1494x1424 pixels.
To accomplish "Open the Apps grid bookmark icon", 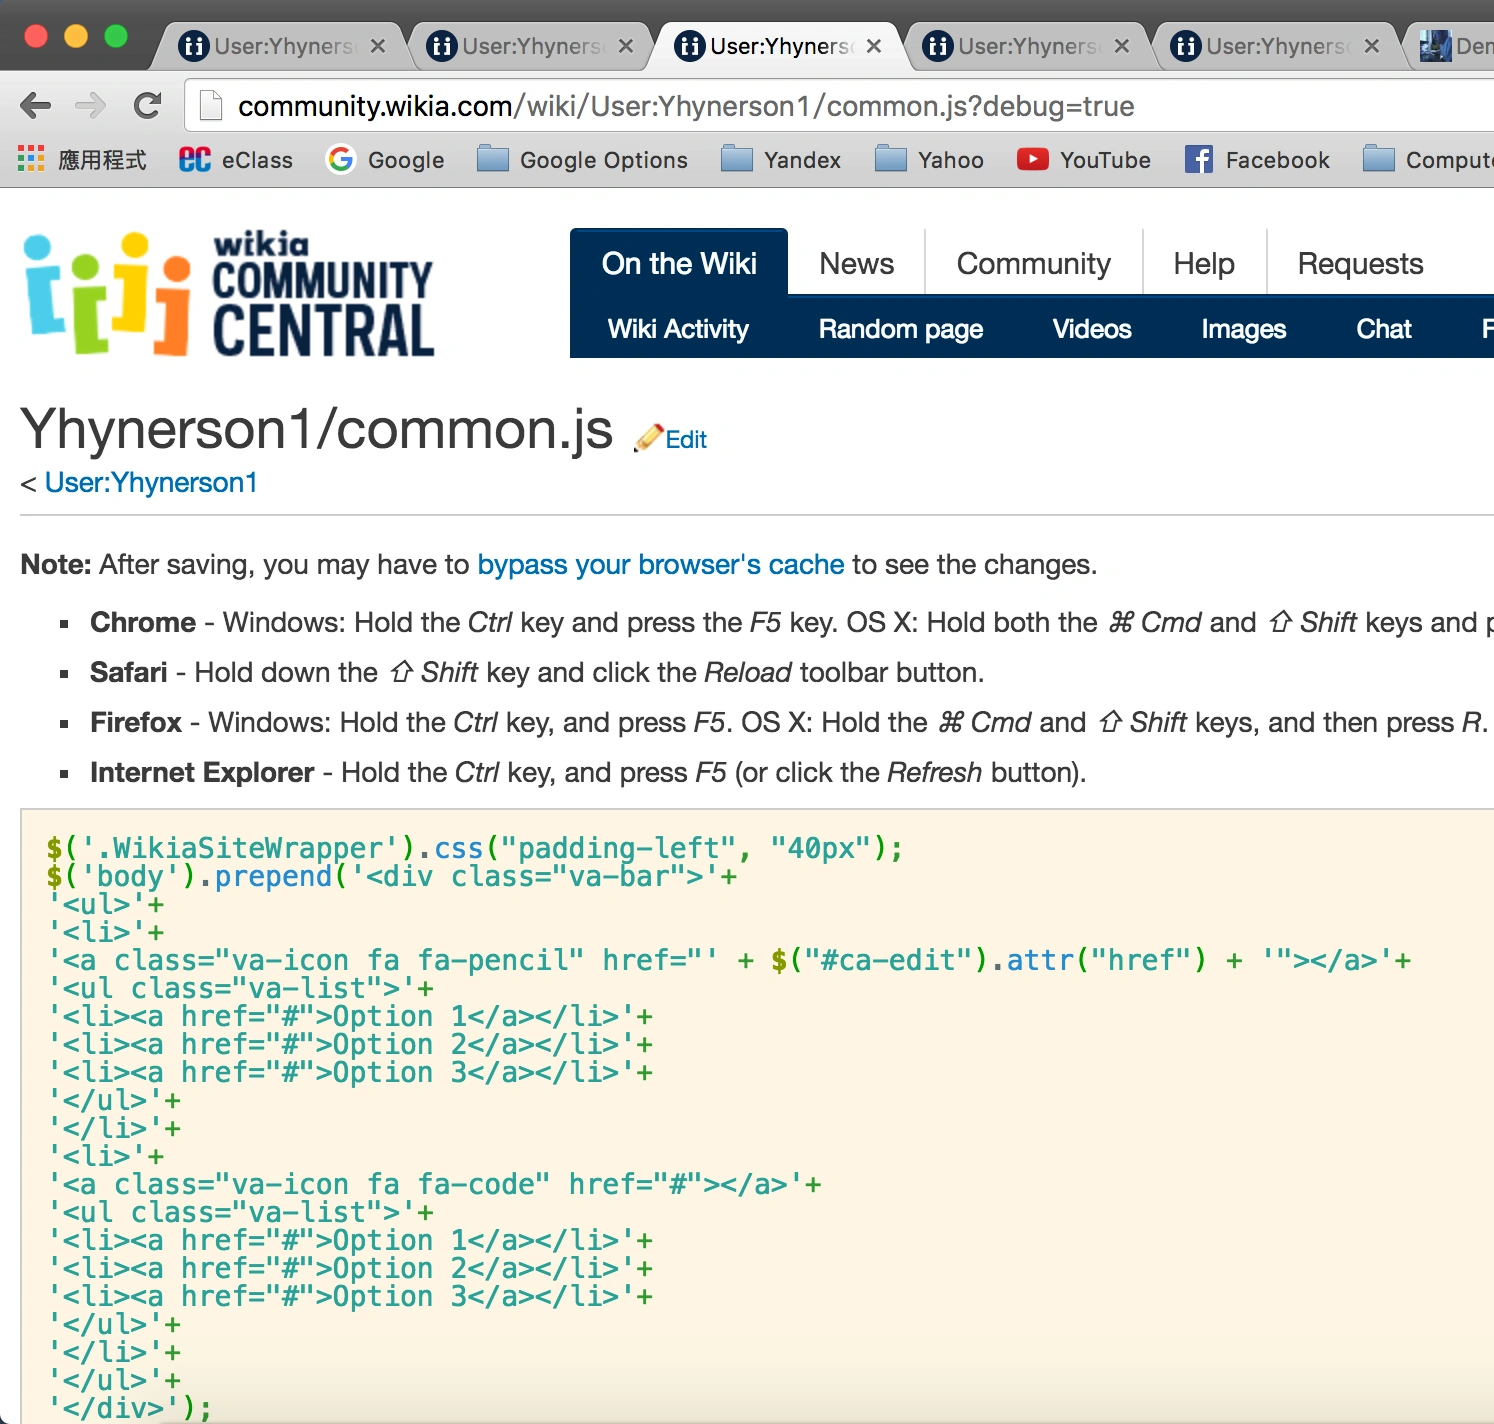I will coord(31,159).
